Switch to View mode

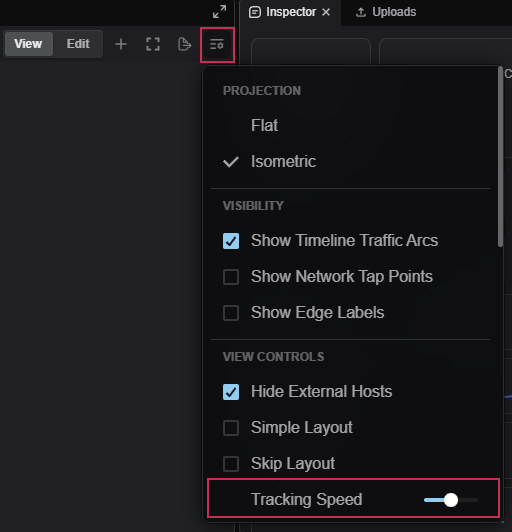(29, 44)
